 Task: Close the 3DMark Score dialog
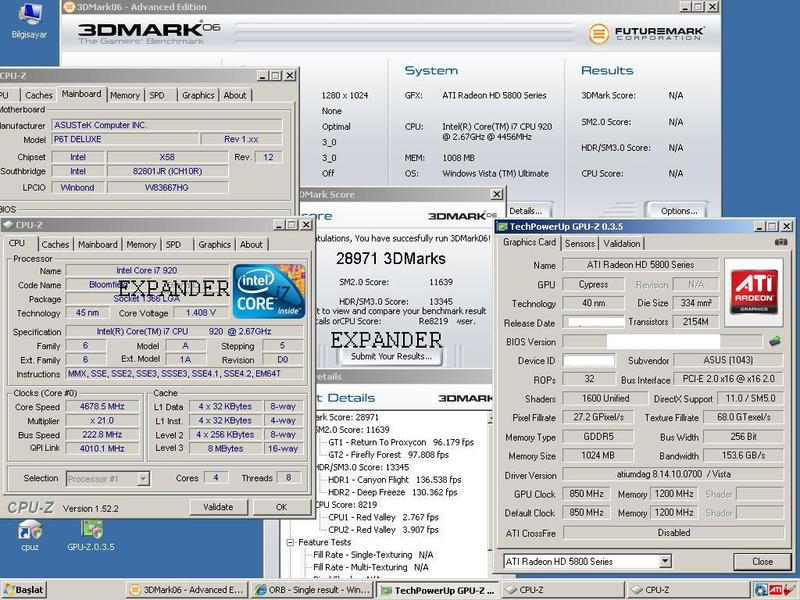[x=496, y=194]
